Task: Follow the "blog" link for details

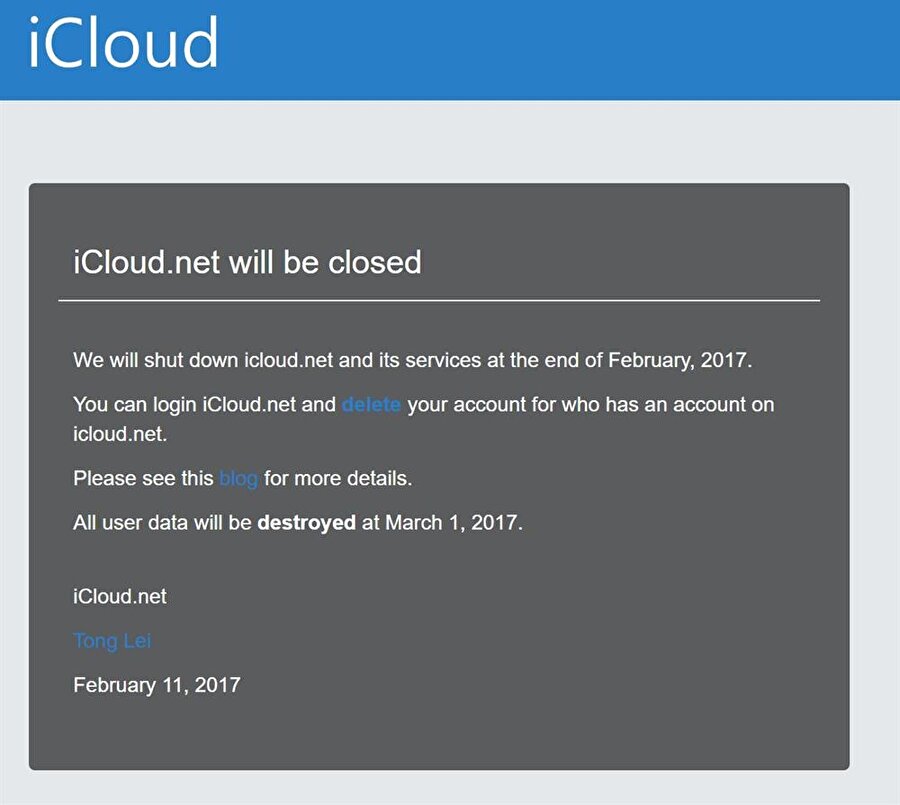Action: pos(238,479)
